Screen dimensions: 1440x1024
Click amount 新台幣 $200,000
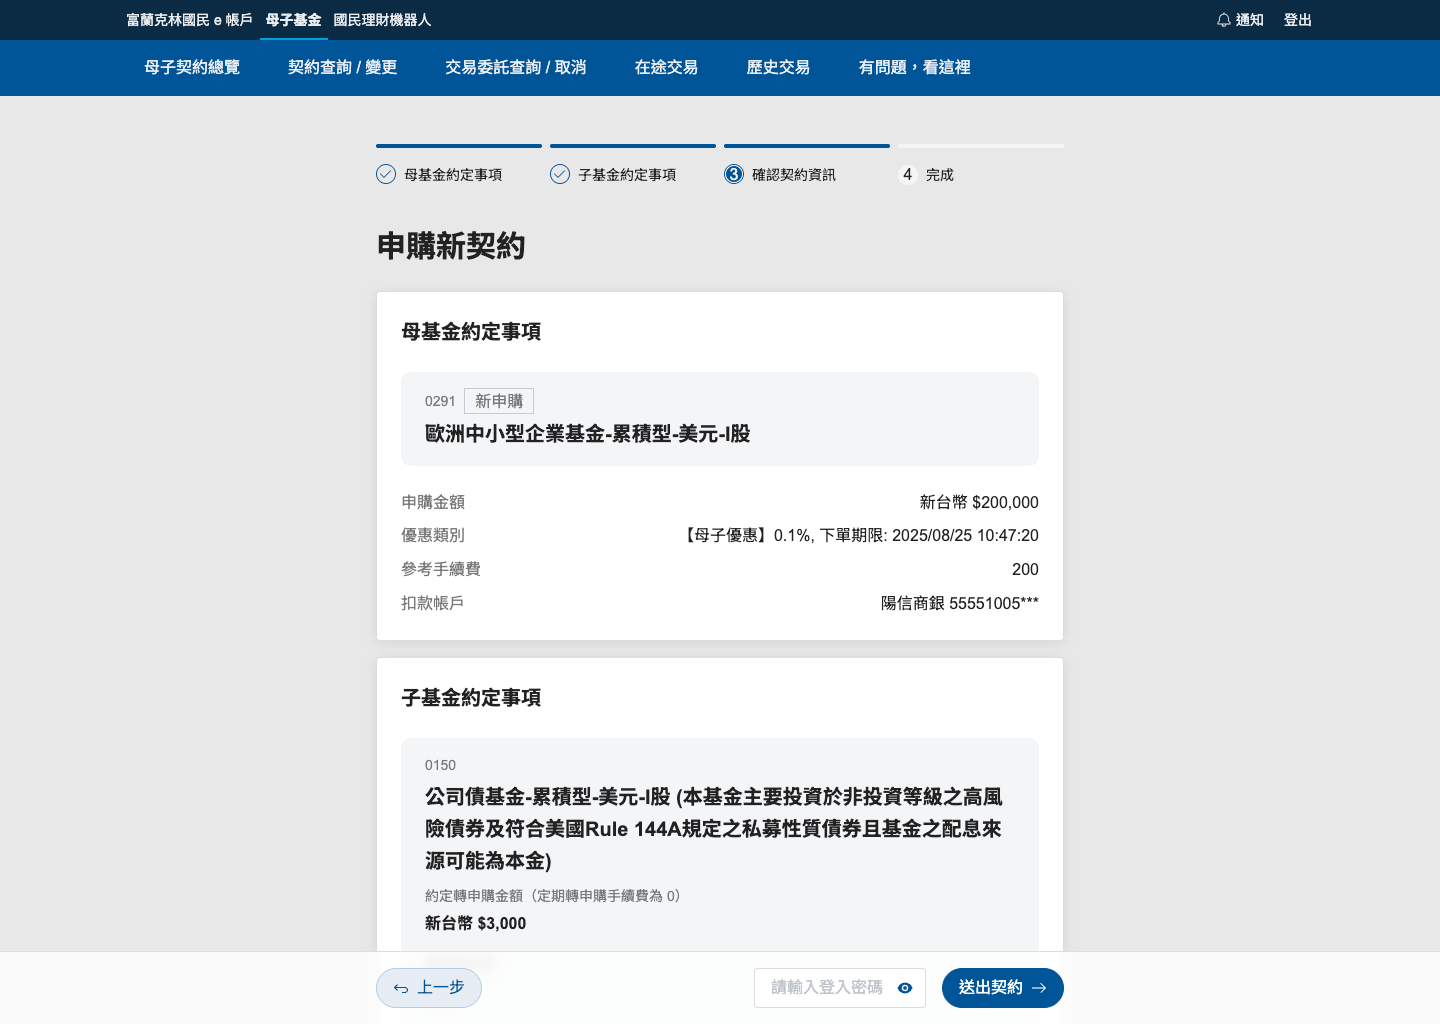pyautogui.click(x=979, y=502)
